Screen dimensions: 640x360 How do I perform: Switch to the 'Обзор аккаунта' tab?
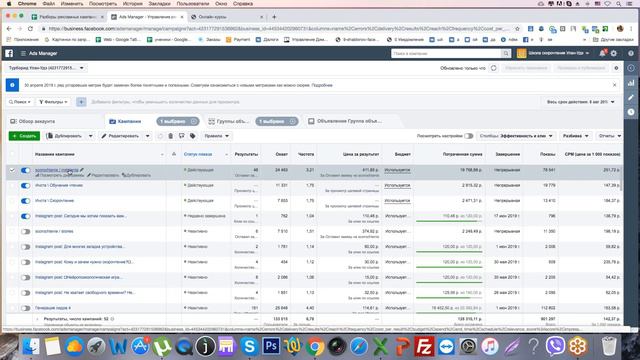point(33,121)
